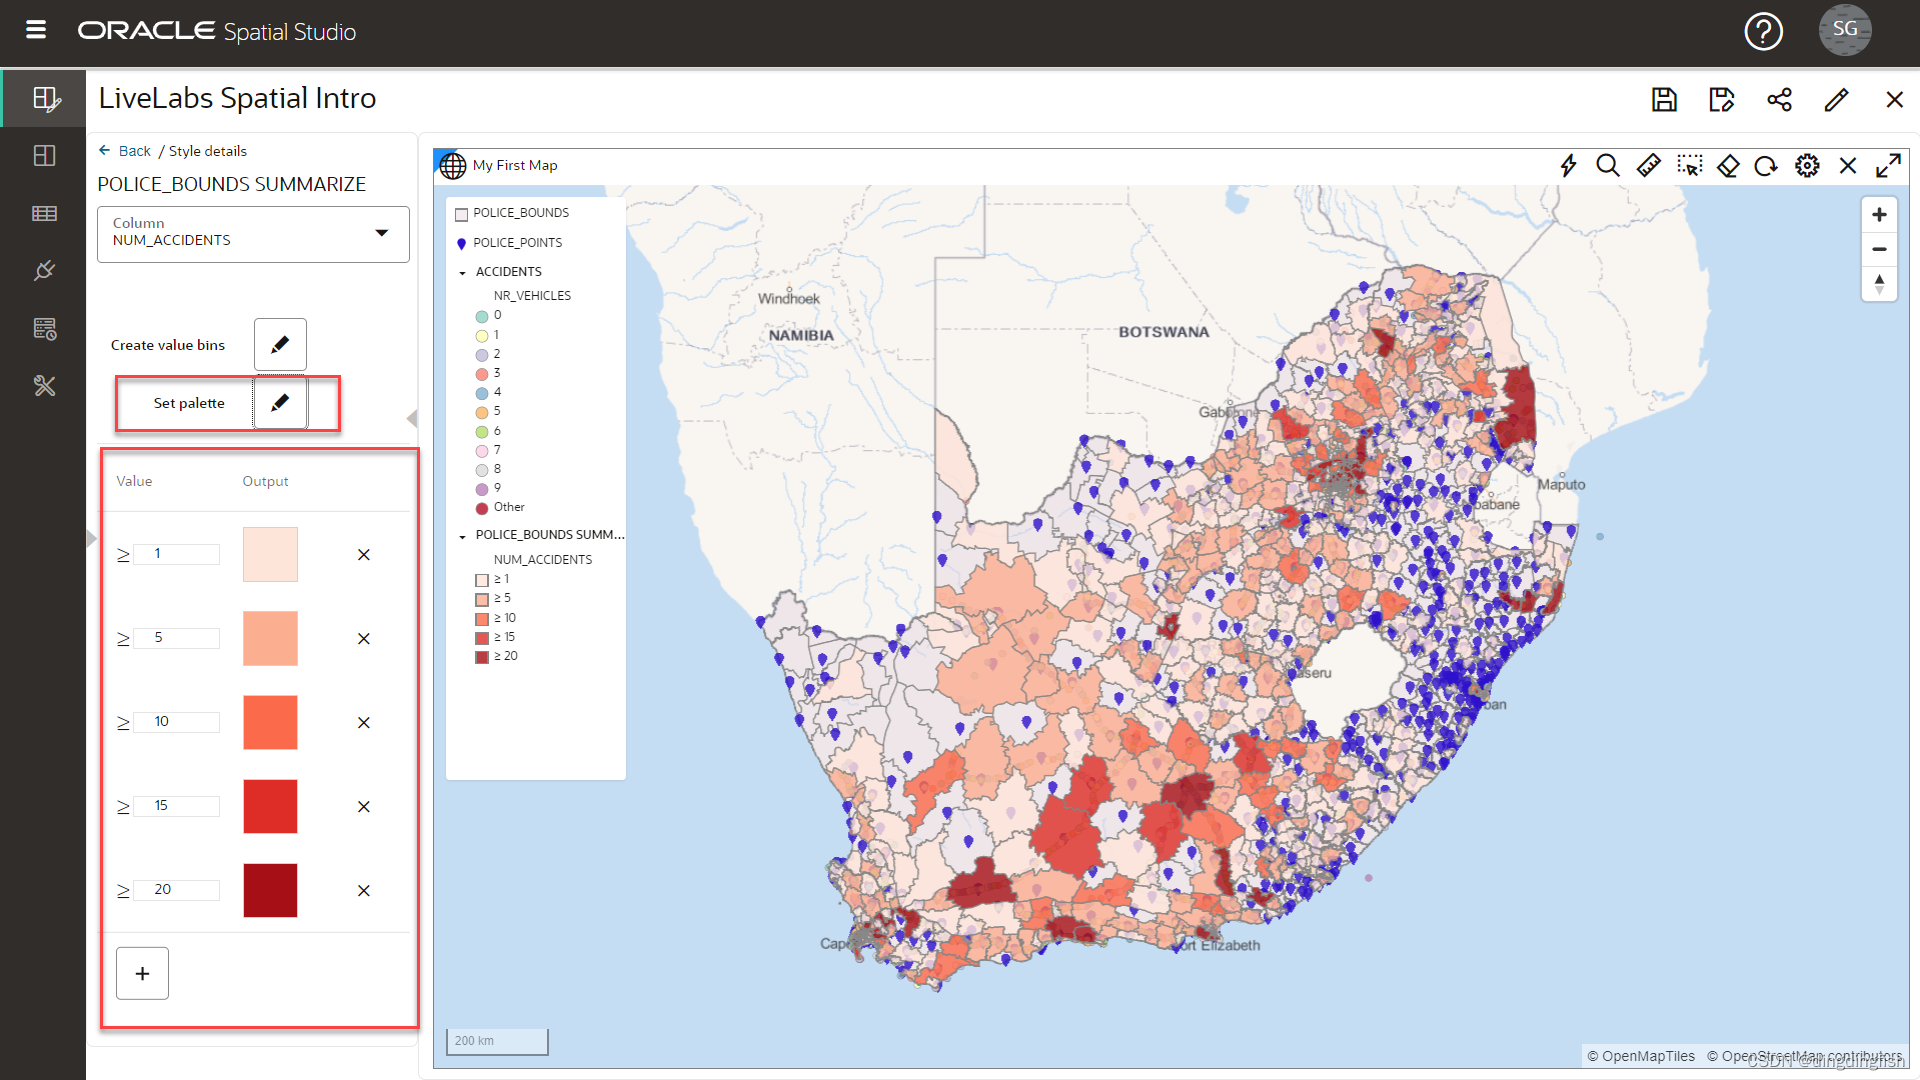Viewport: 1920px width, 1080px height.
Task: Collapse the POLICE_BOUNDS SUMM legend group
Action: 462,536
